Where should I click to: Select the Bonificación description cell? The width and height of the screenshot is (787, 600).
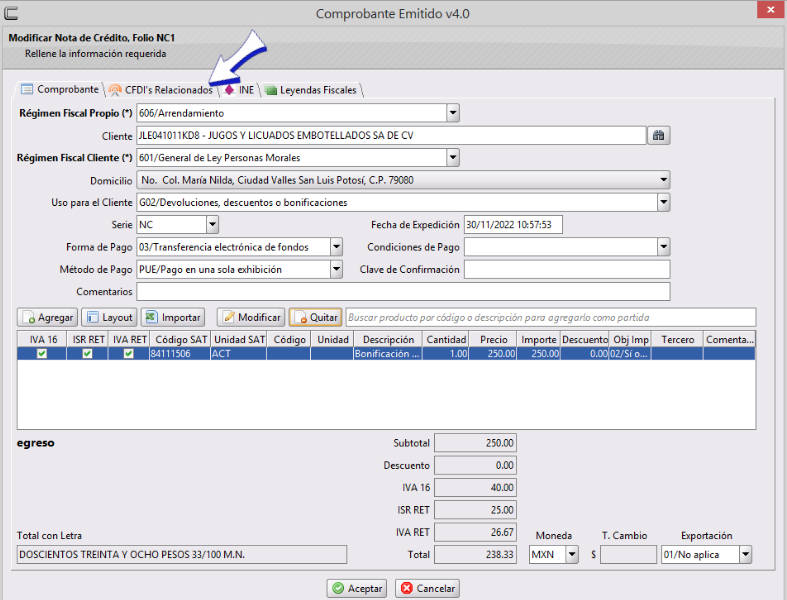click(x=388, y=353)
